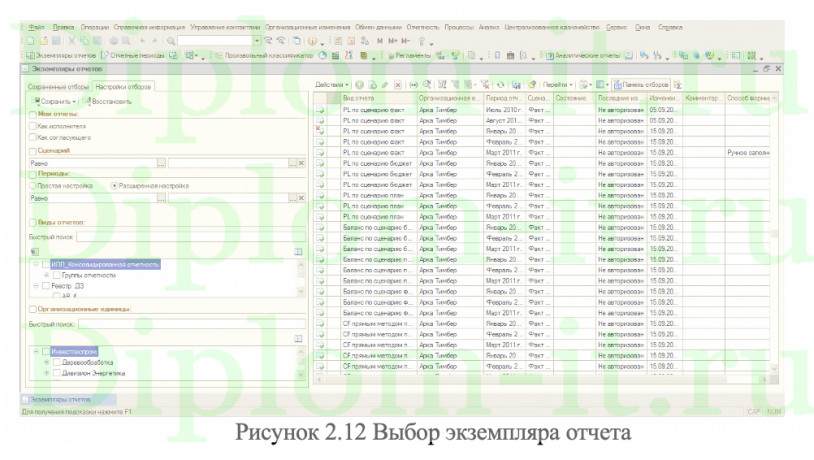
Task: Click the report list vertical scrollbar
Action: pyautogui.click(x=774, y=233)
